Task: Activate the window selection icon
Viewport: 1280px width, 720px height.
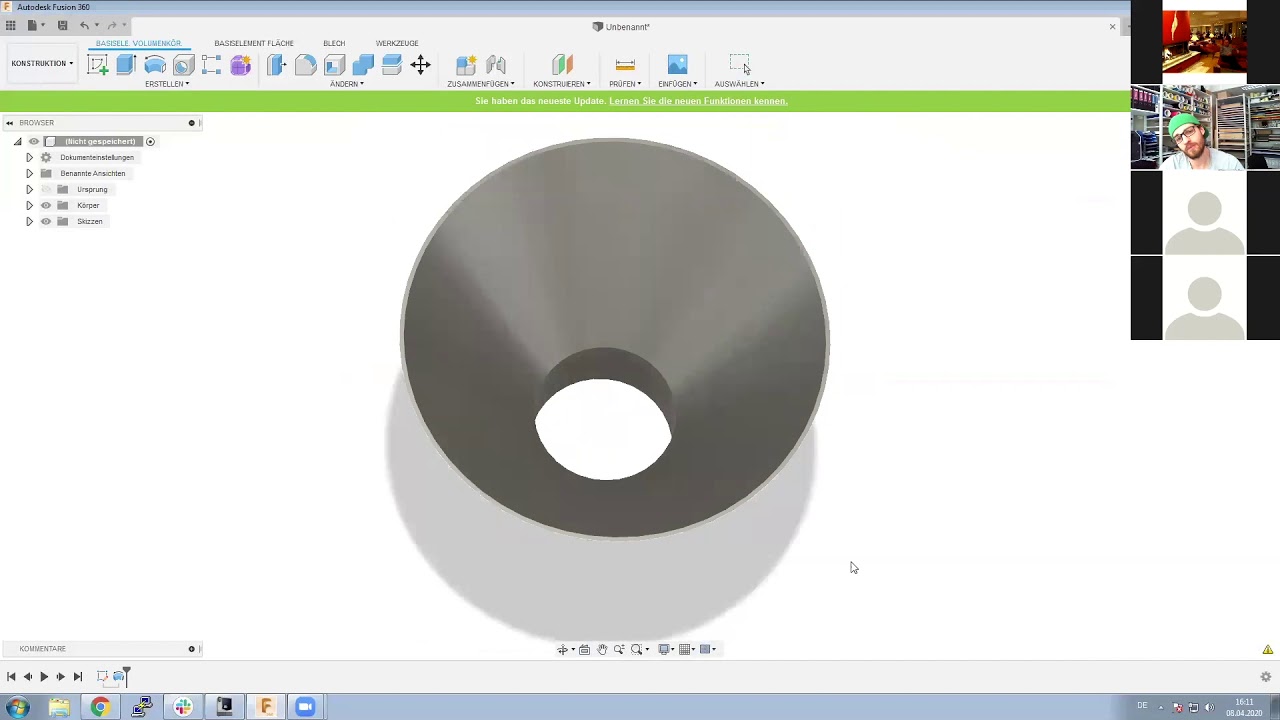Action: (x=739, y=65)
